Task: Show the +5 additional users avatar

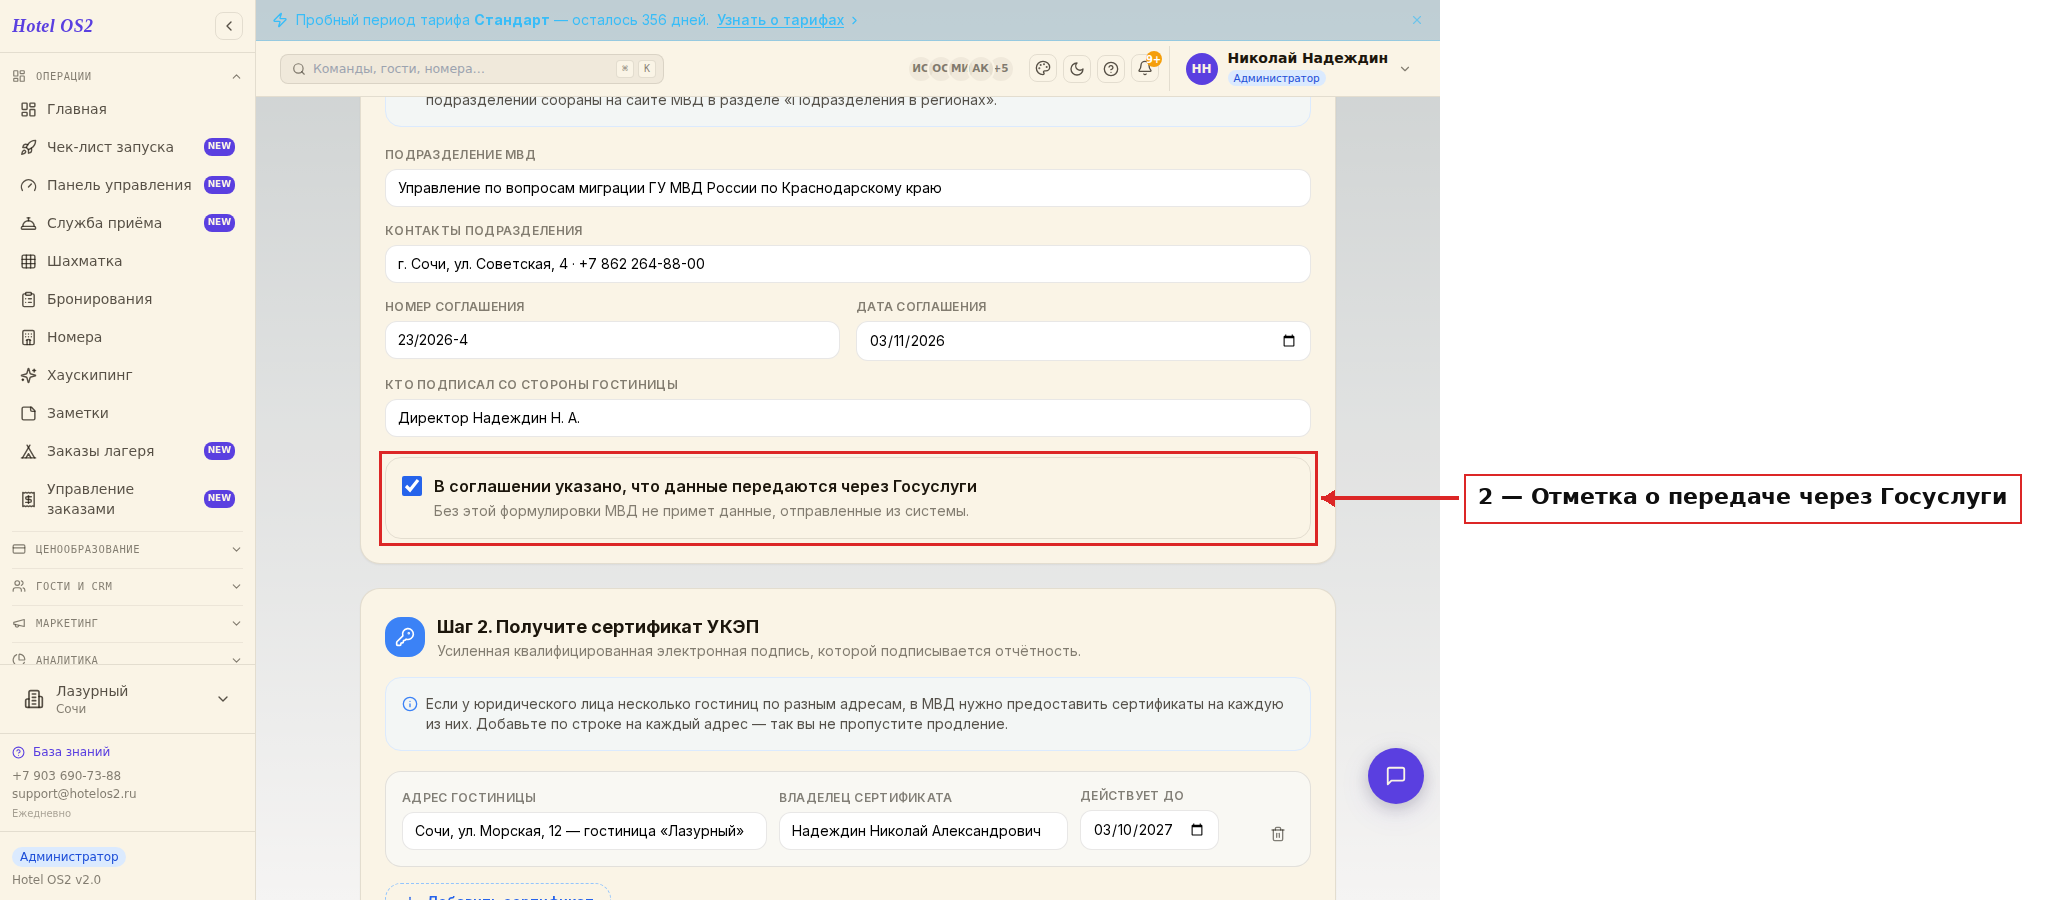Action: (1001, 68)
